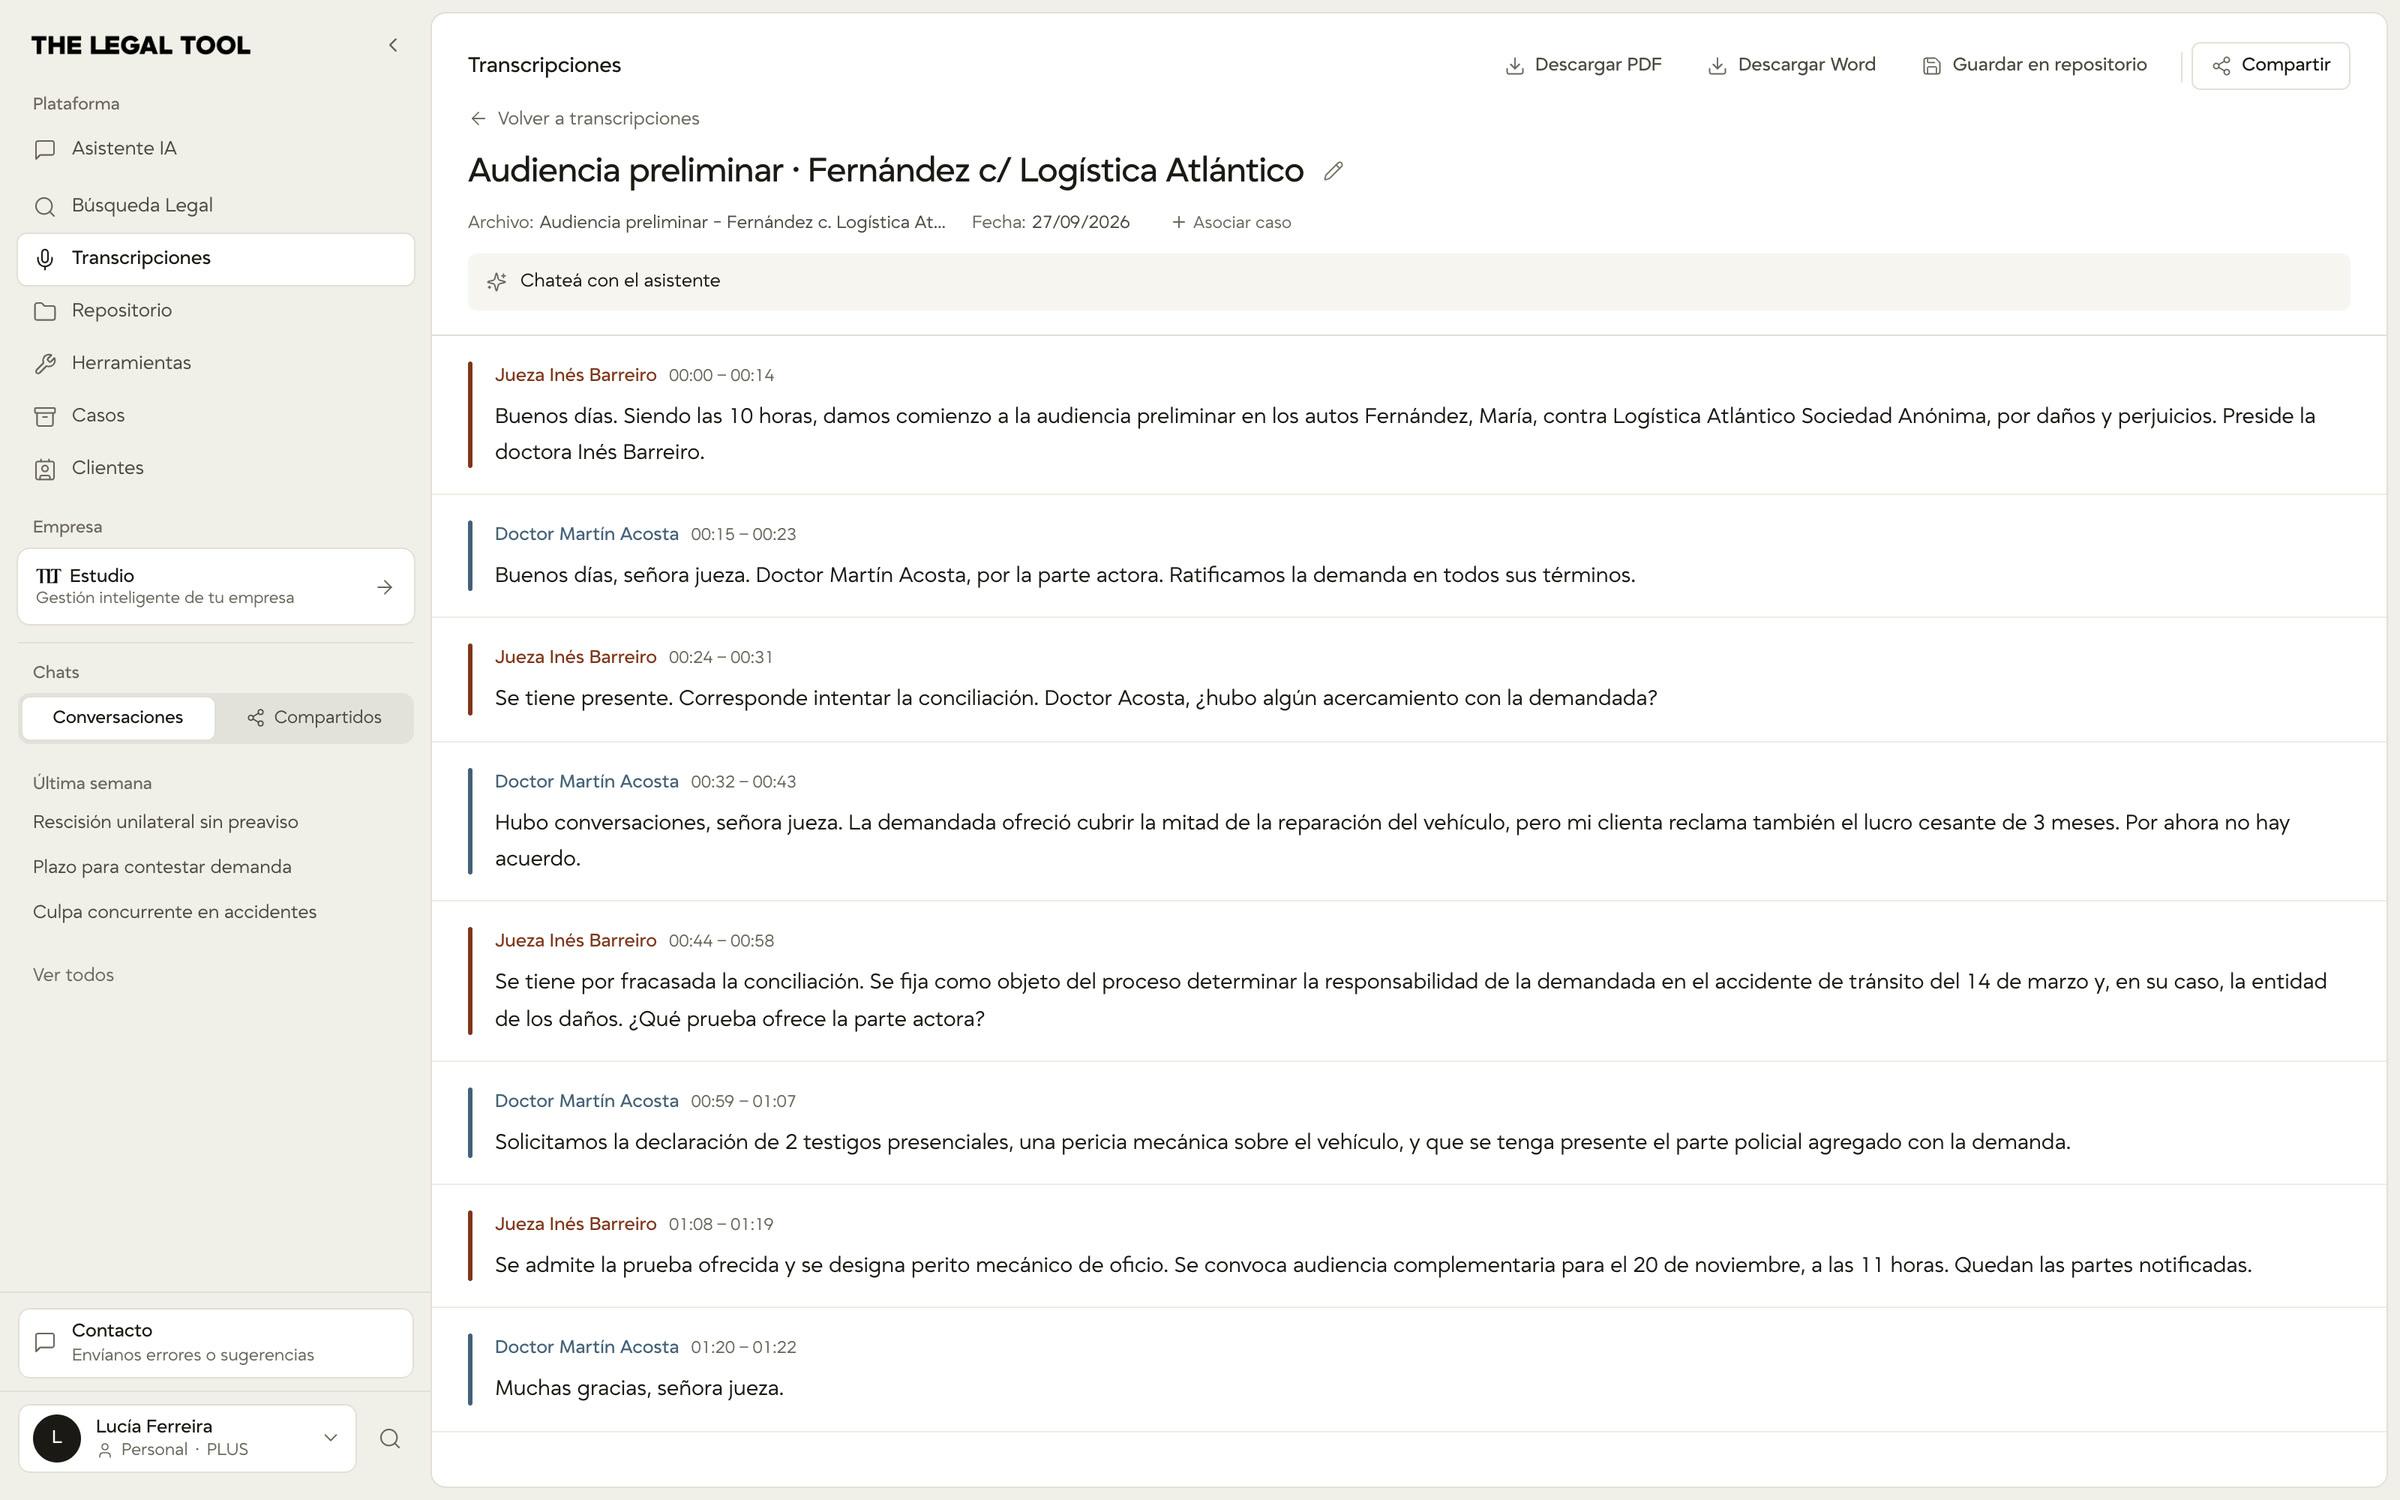Screen dimensions: 2400x1500
Task: Click the sparkle icon in assistant chat bar
Action: click(496, 282)
